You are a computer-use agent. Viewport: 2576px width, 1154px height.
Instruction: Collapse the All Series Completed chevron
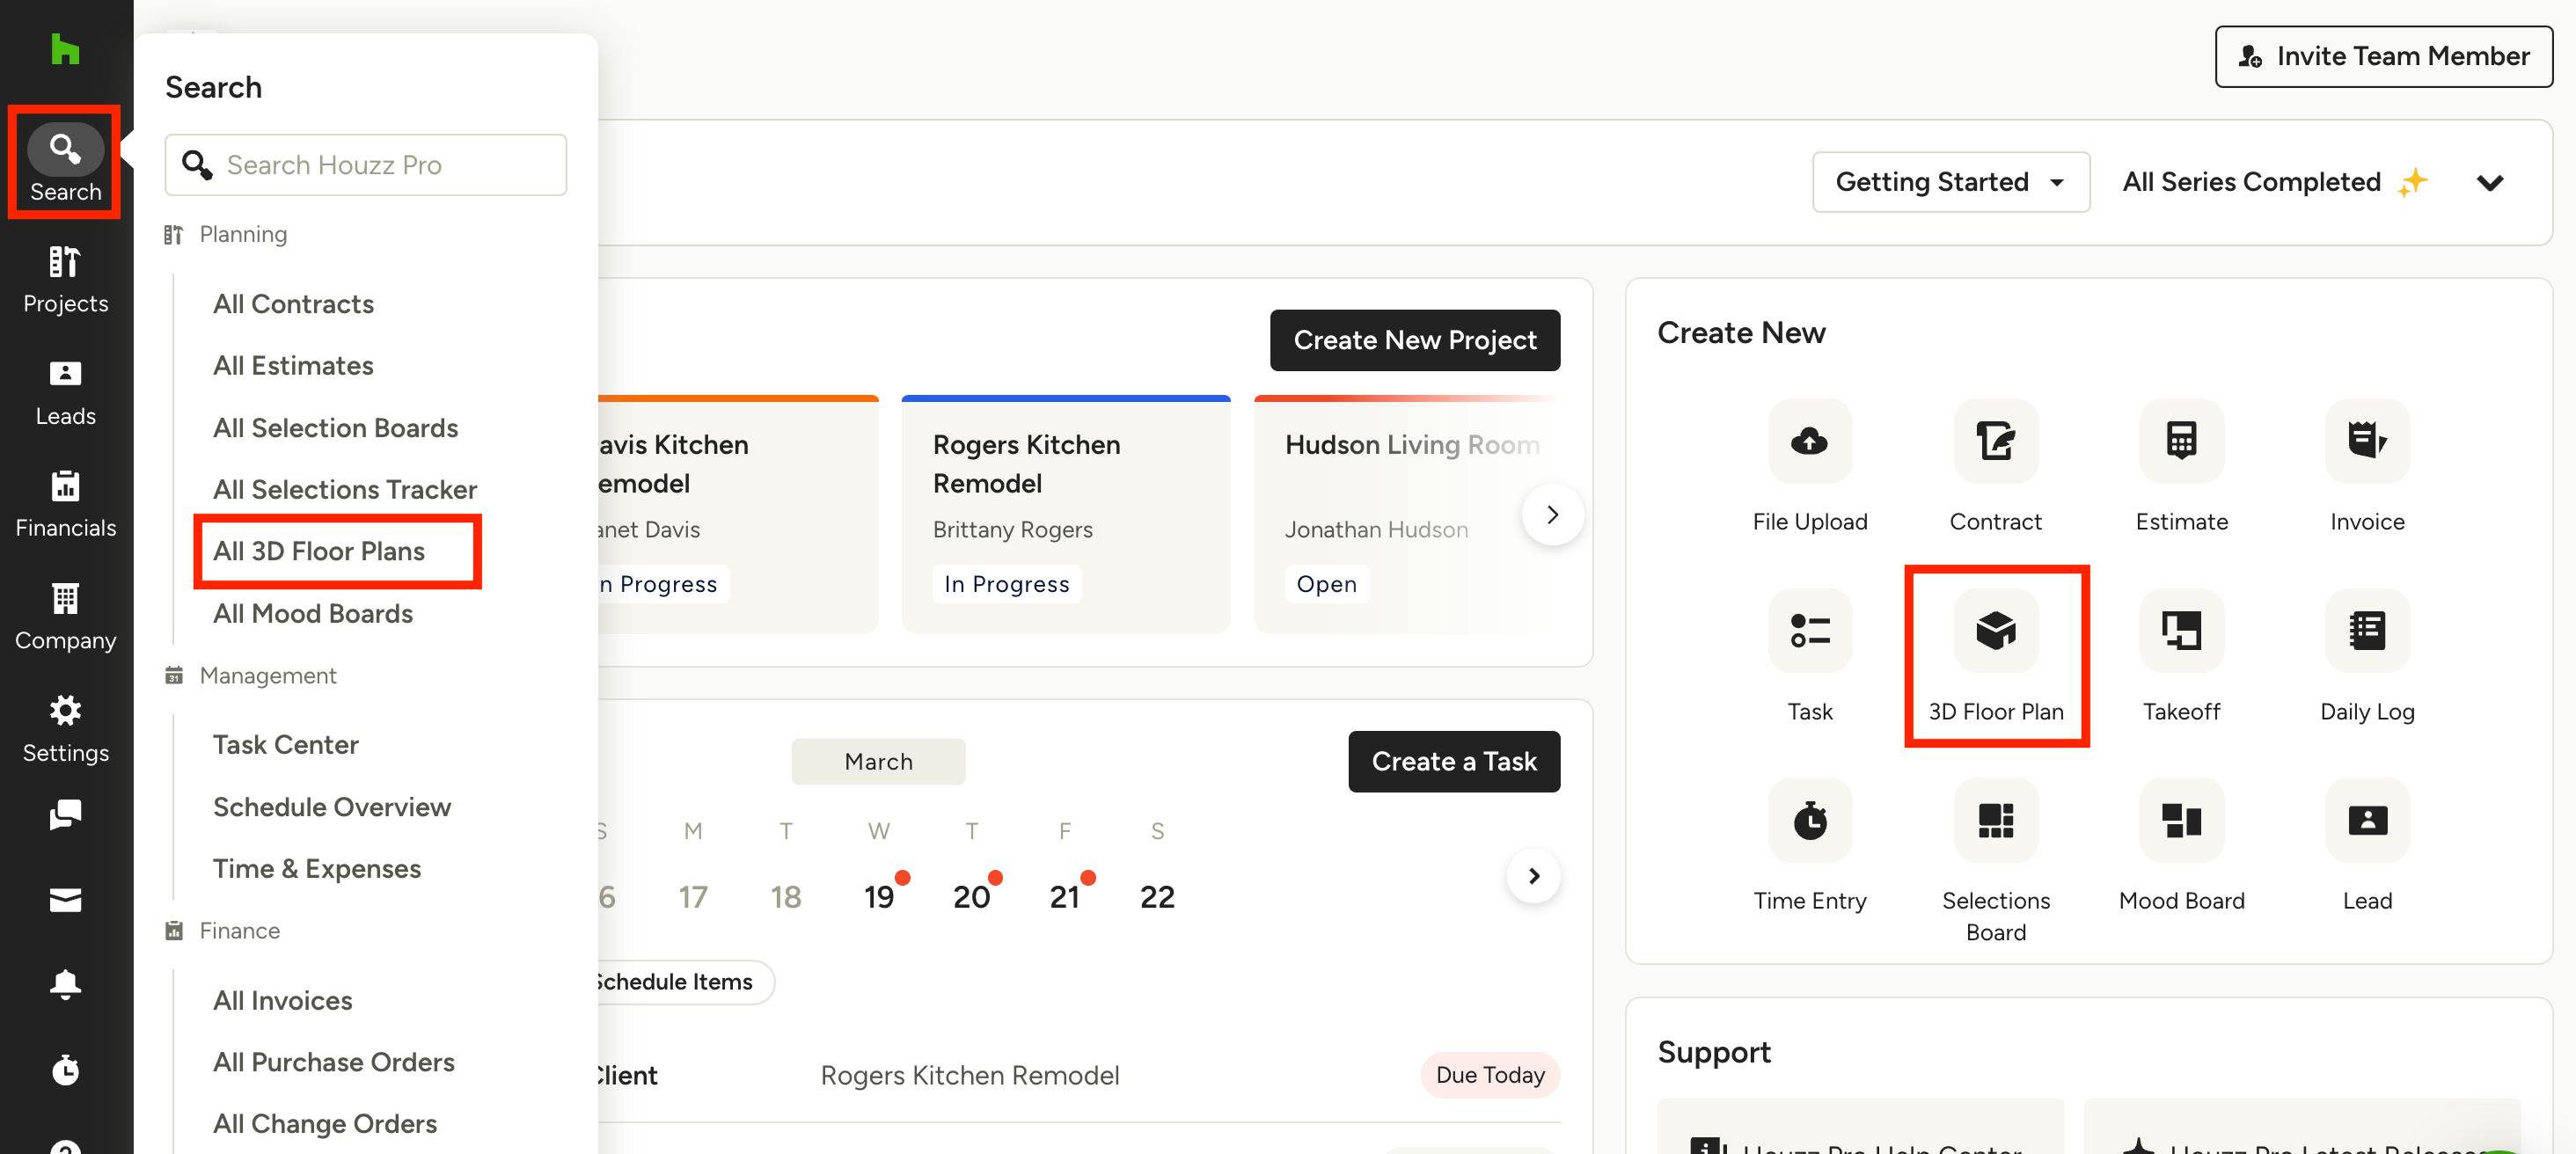(2489, 183)
